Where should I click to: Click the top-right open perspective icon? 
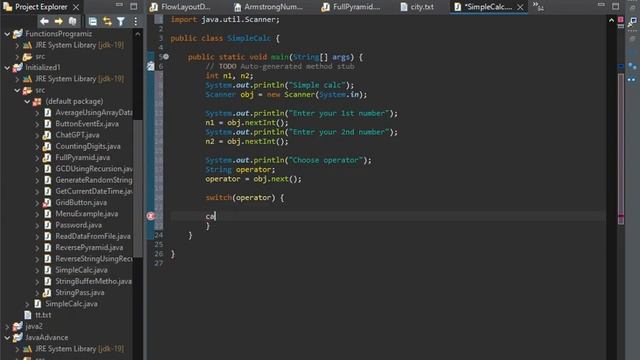click(632, 22)
